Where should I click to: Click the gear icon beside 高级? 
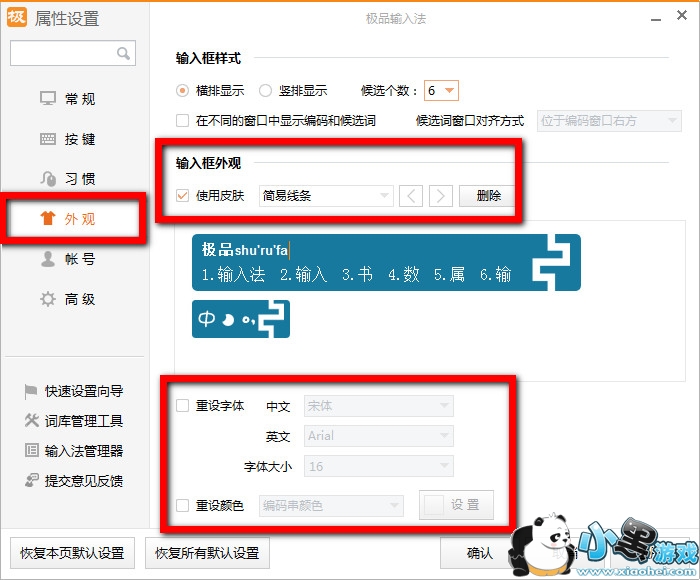pos(48,299)
